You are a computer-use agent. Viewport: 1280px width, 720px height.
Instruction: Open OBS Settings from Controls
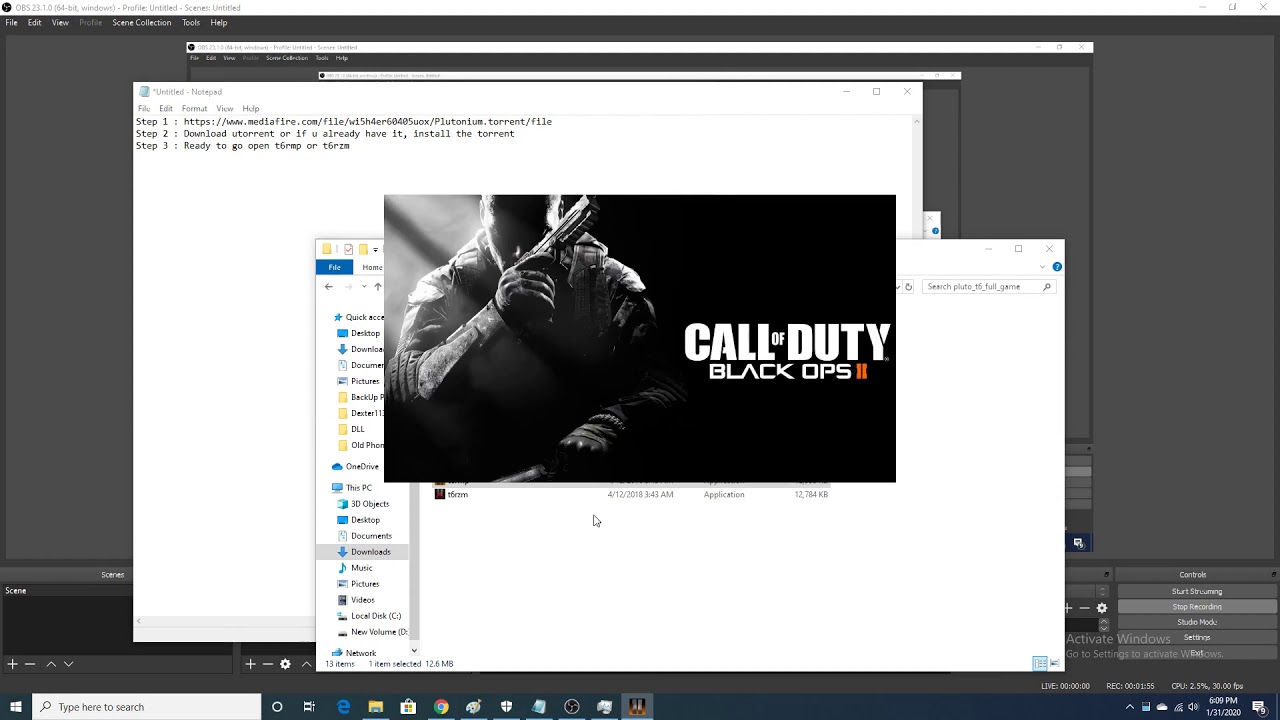pos(1197,637)
